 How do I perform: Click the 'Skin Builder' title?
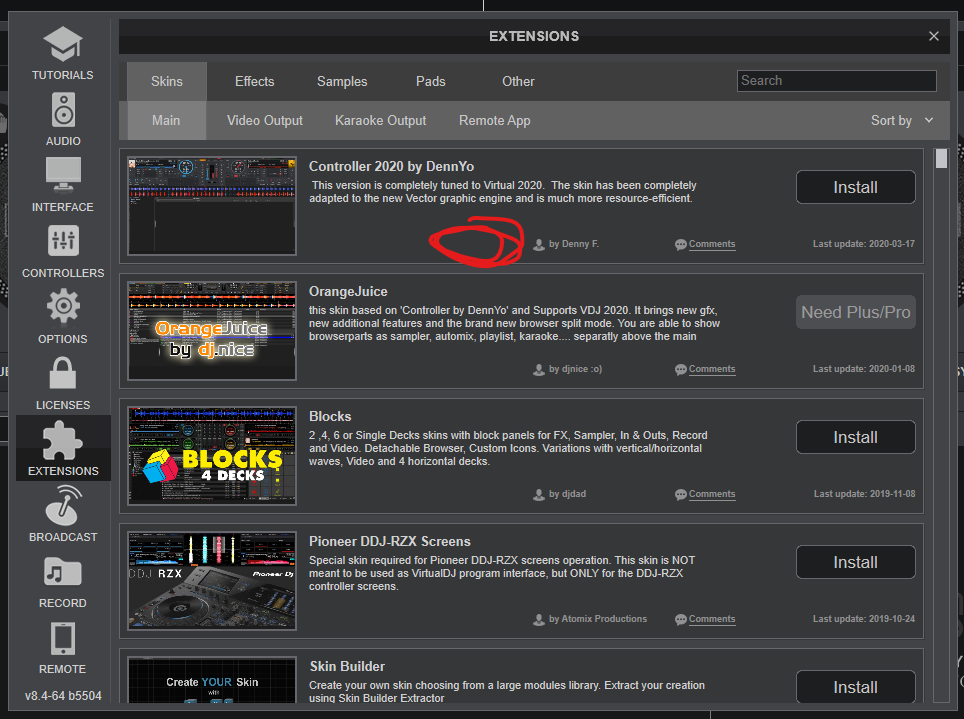[x=347, y=666]
